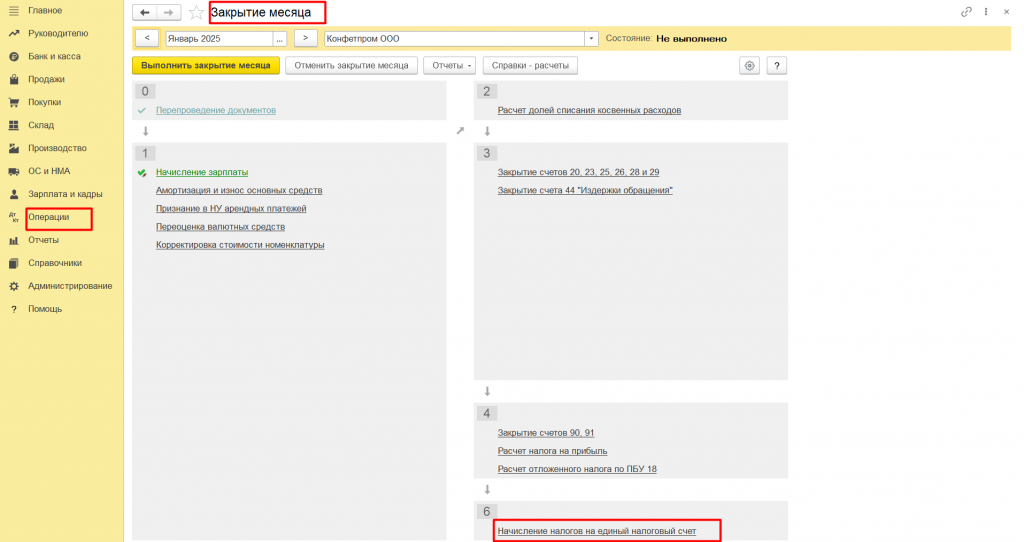Open Начисление налогов на единый налоговый счет

597,532
